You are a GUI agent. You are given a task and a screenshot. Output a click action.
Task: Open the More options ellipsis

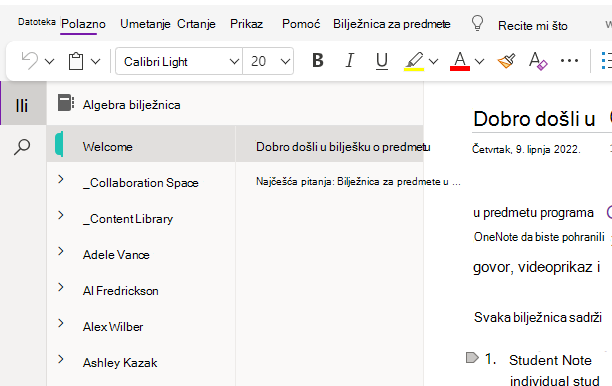click(x=569, y=61)
